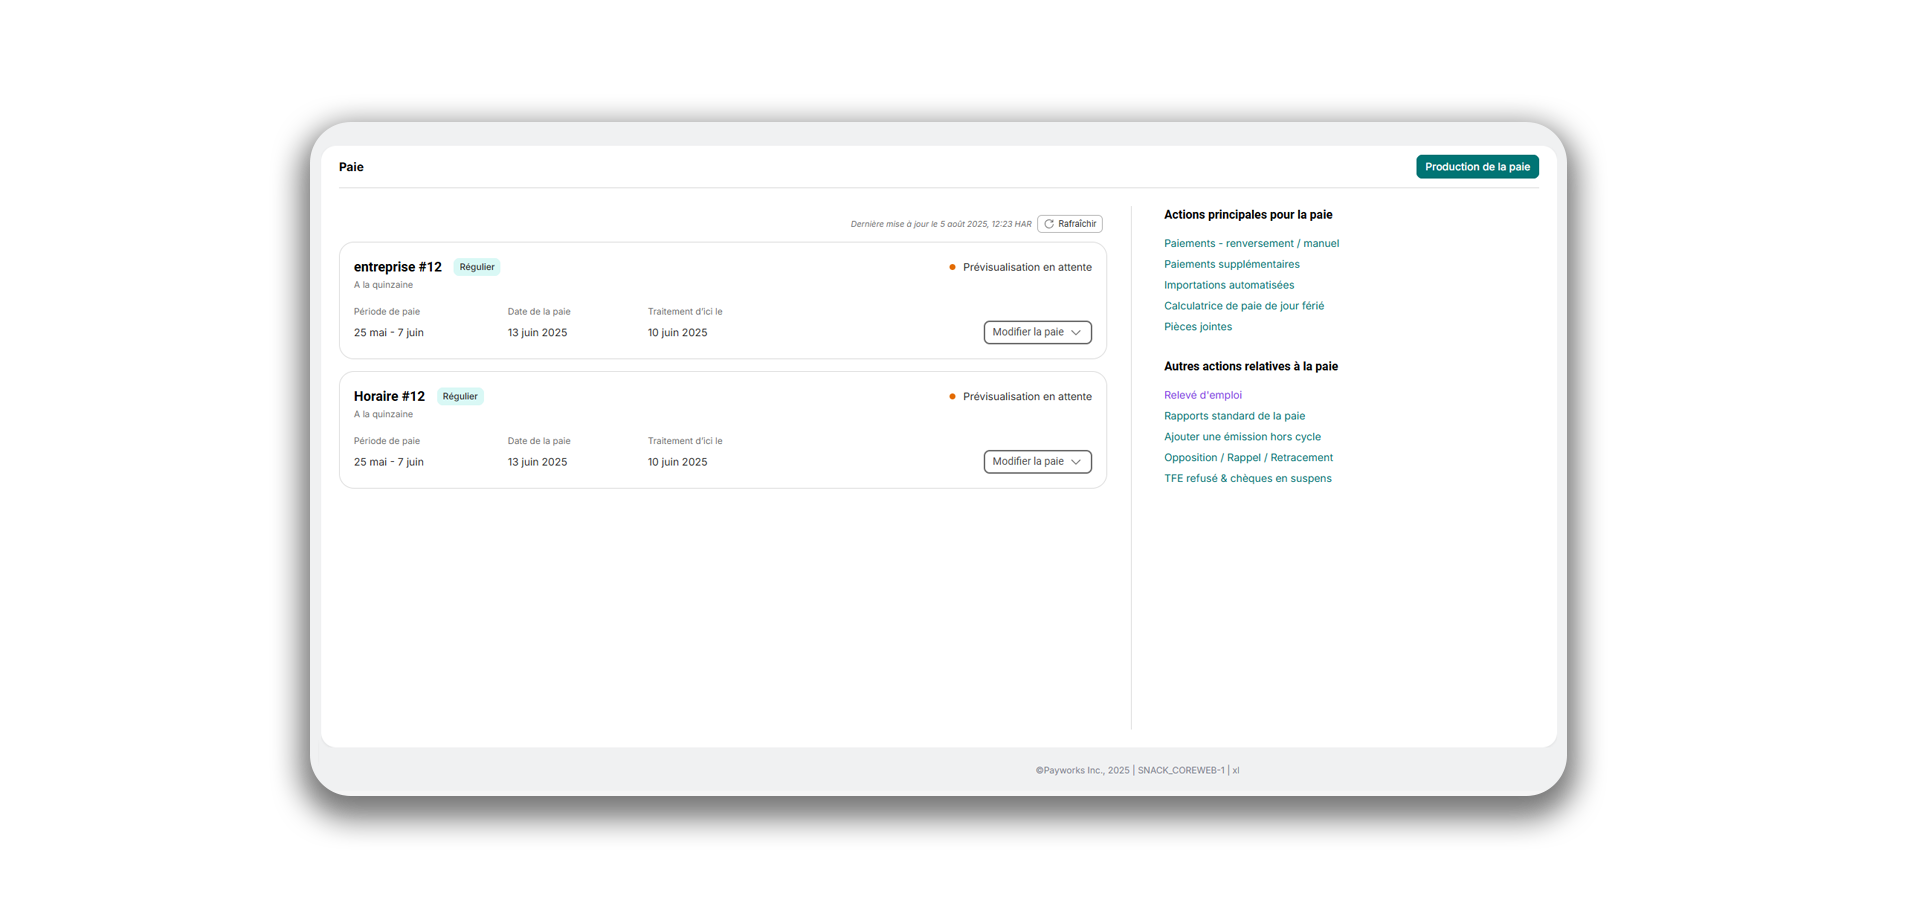Select the entreprise #12 payroll title
The width and height of the screenshot is (1920, 919).
click(397, 267)
